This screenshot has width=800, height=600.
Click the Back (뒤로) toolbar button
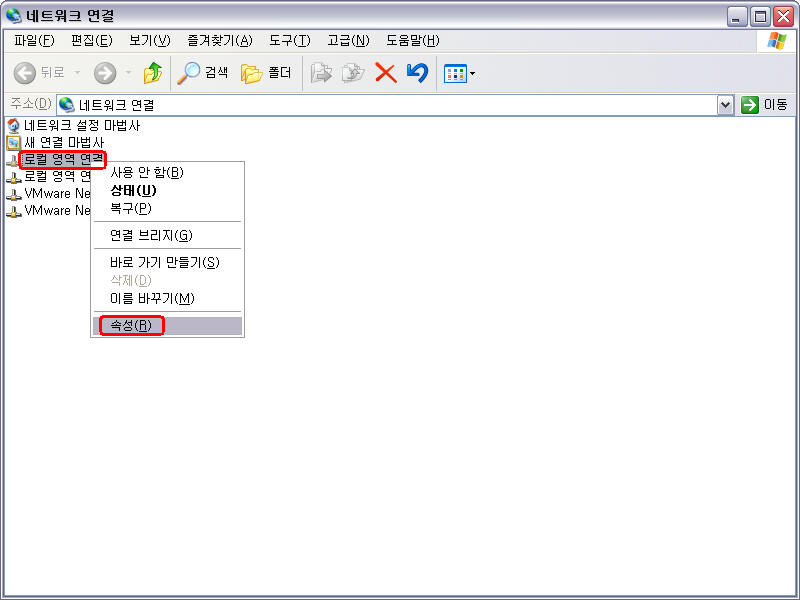point(39,73)
